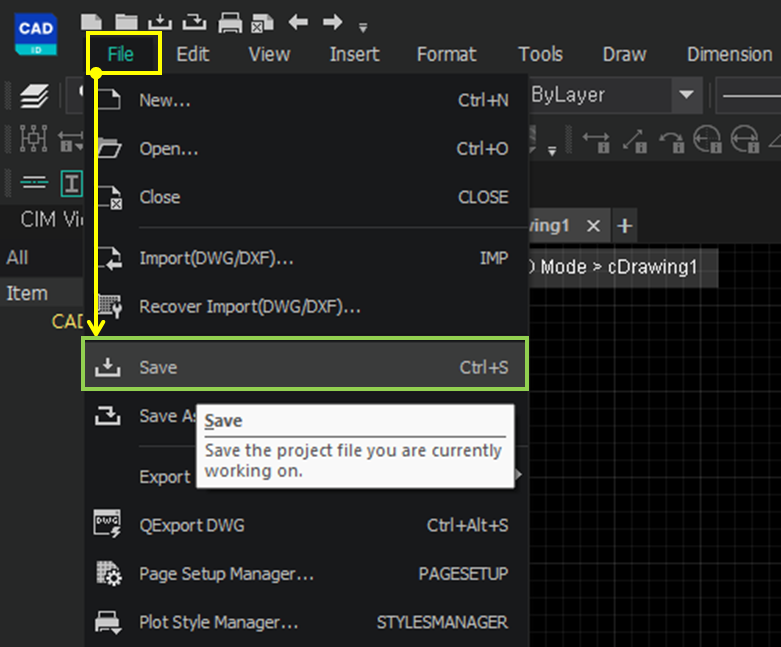Select the CAD tree item
781x647 pixels.
coord(67,321)
